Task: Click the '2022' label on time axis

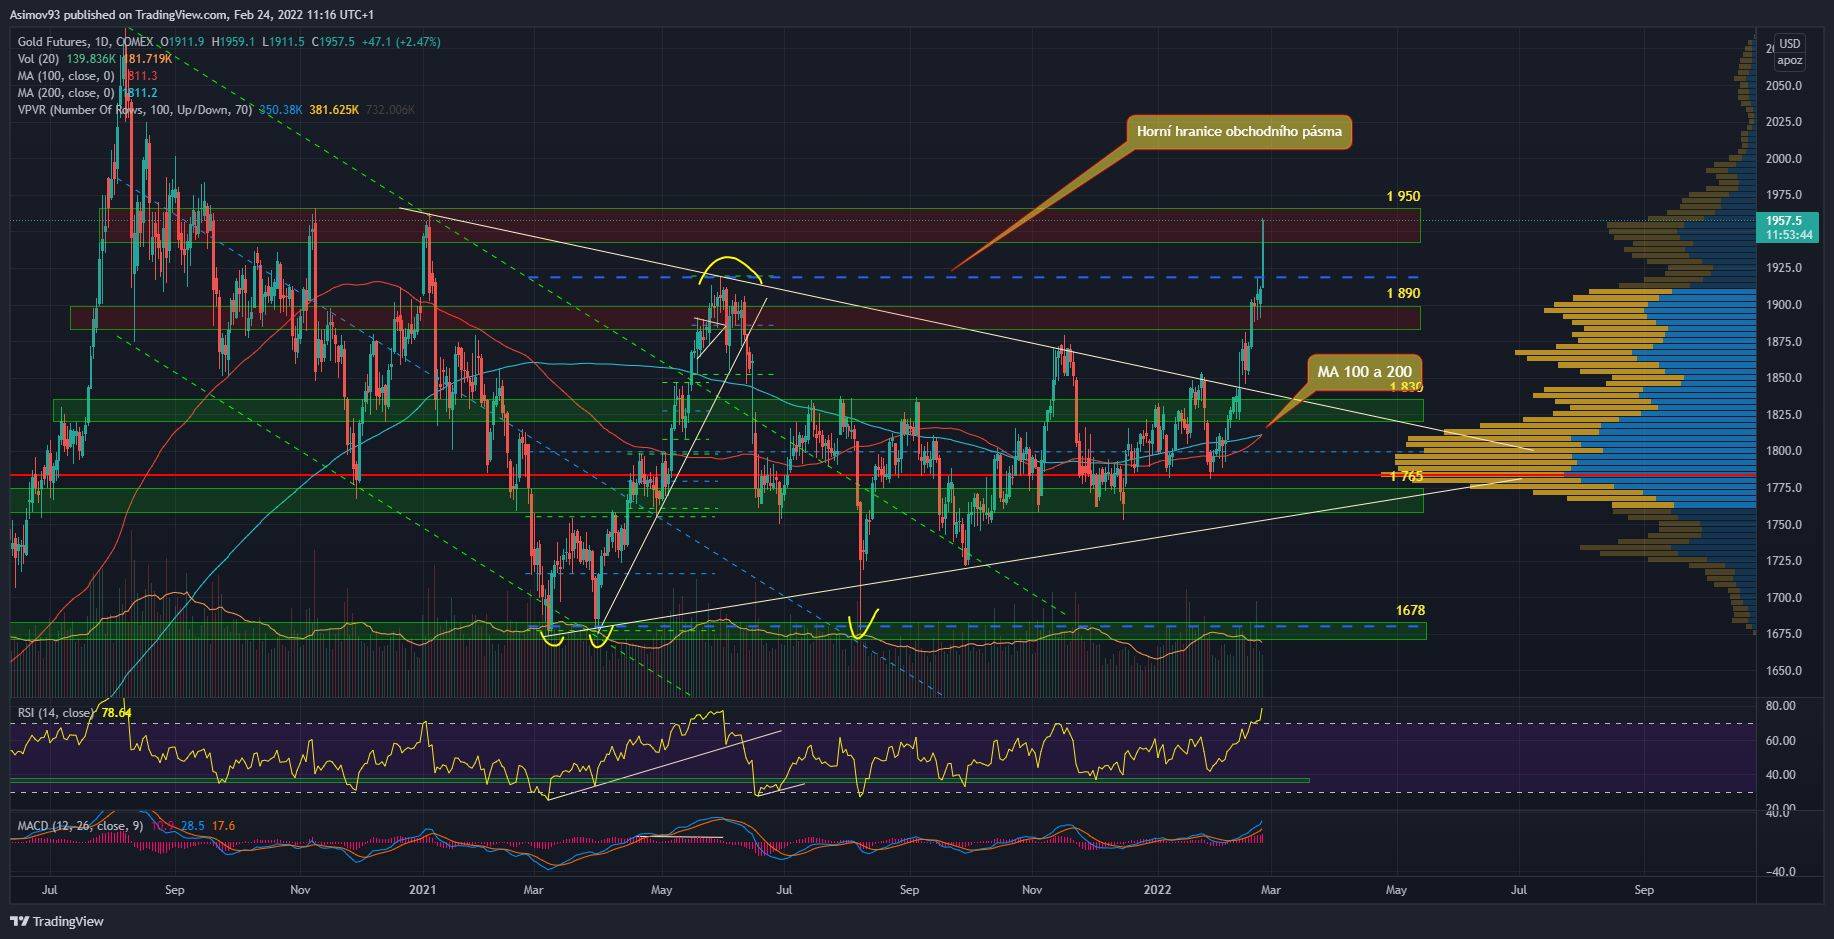Action: (x=1158, y=889)
